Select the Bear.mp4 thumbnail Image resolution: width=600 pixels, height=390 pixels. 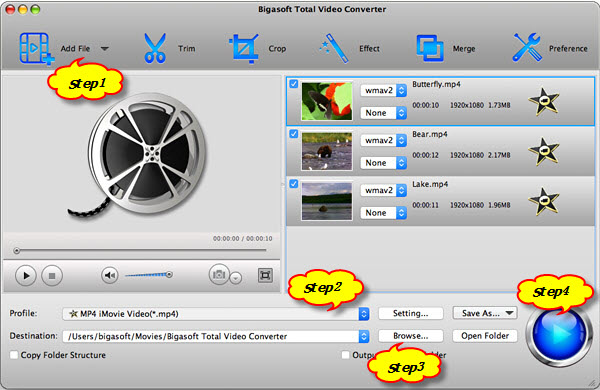tap(327, 151)
